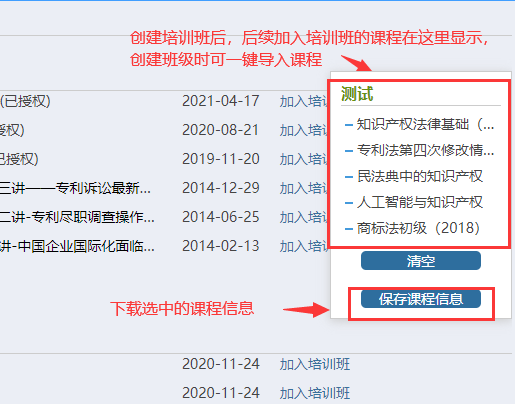Click first 2020-11-24 加入培训班 link
The image size is (515, 404).
(315, 364)
